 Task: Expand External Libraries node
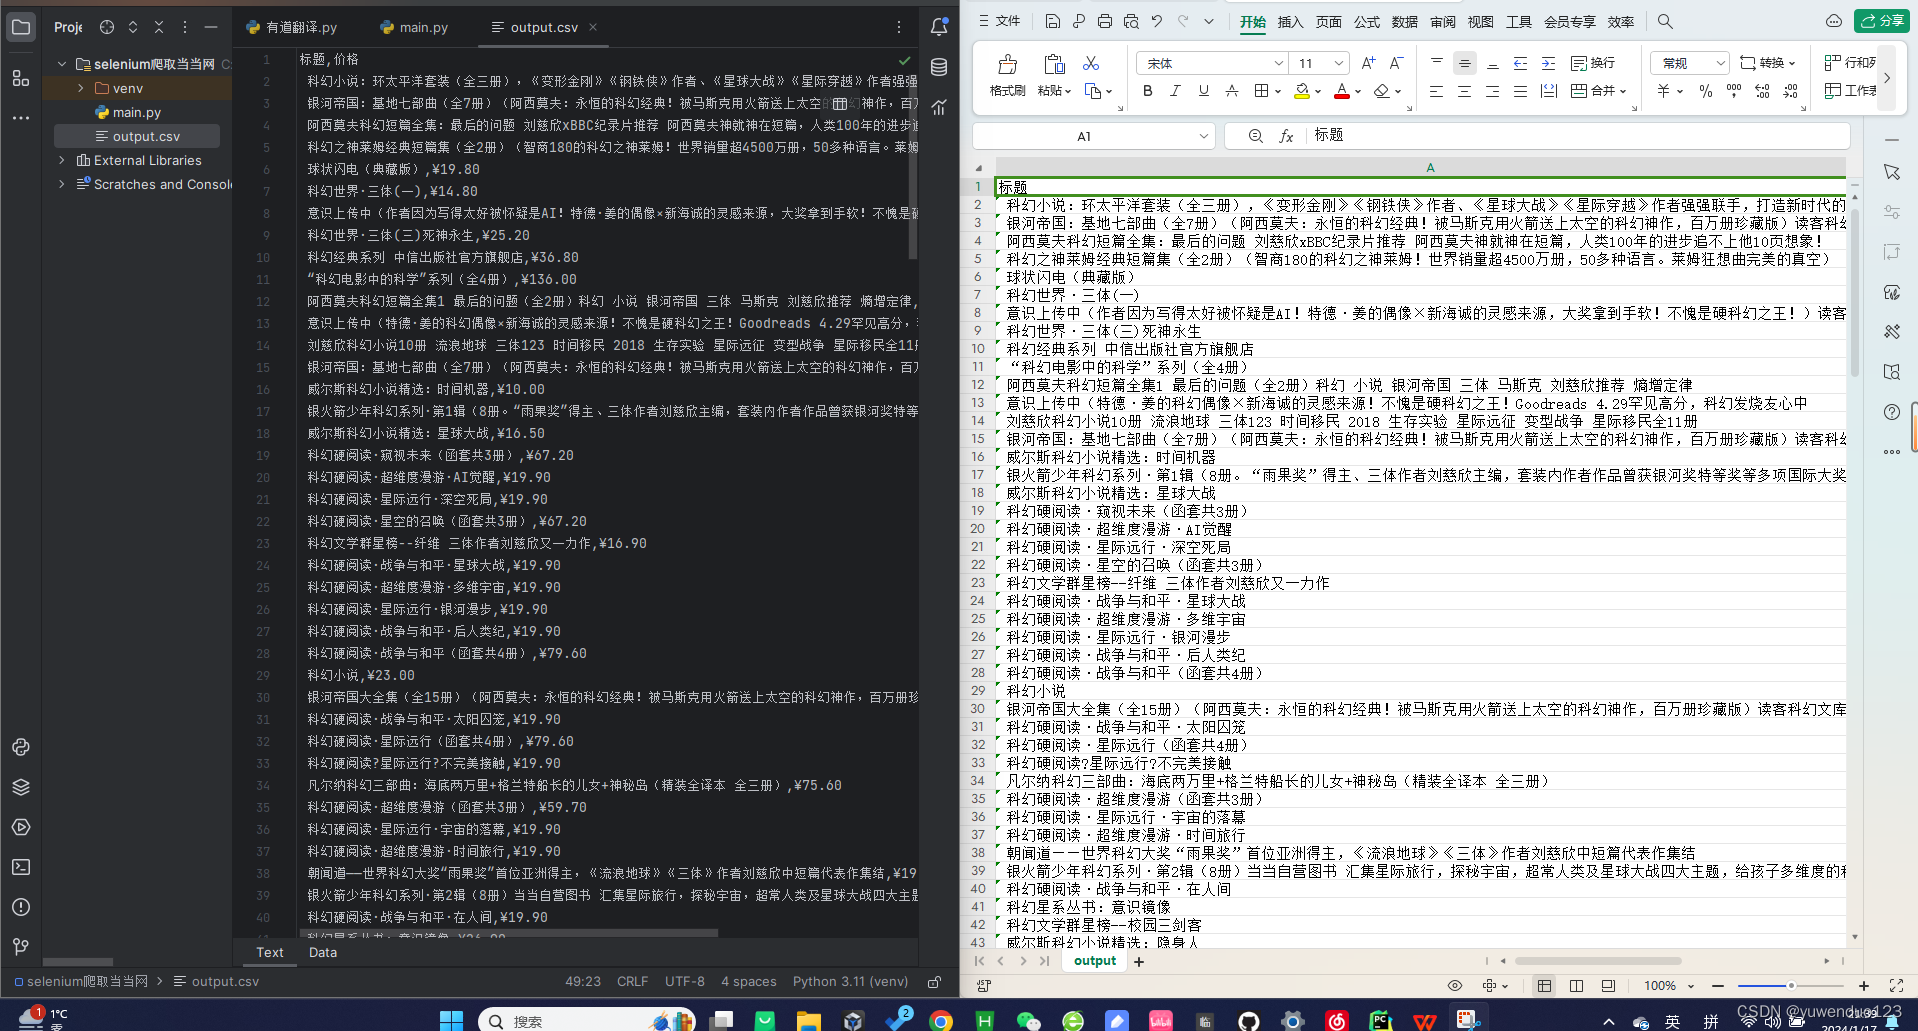[x=62, y=160]
